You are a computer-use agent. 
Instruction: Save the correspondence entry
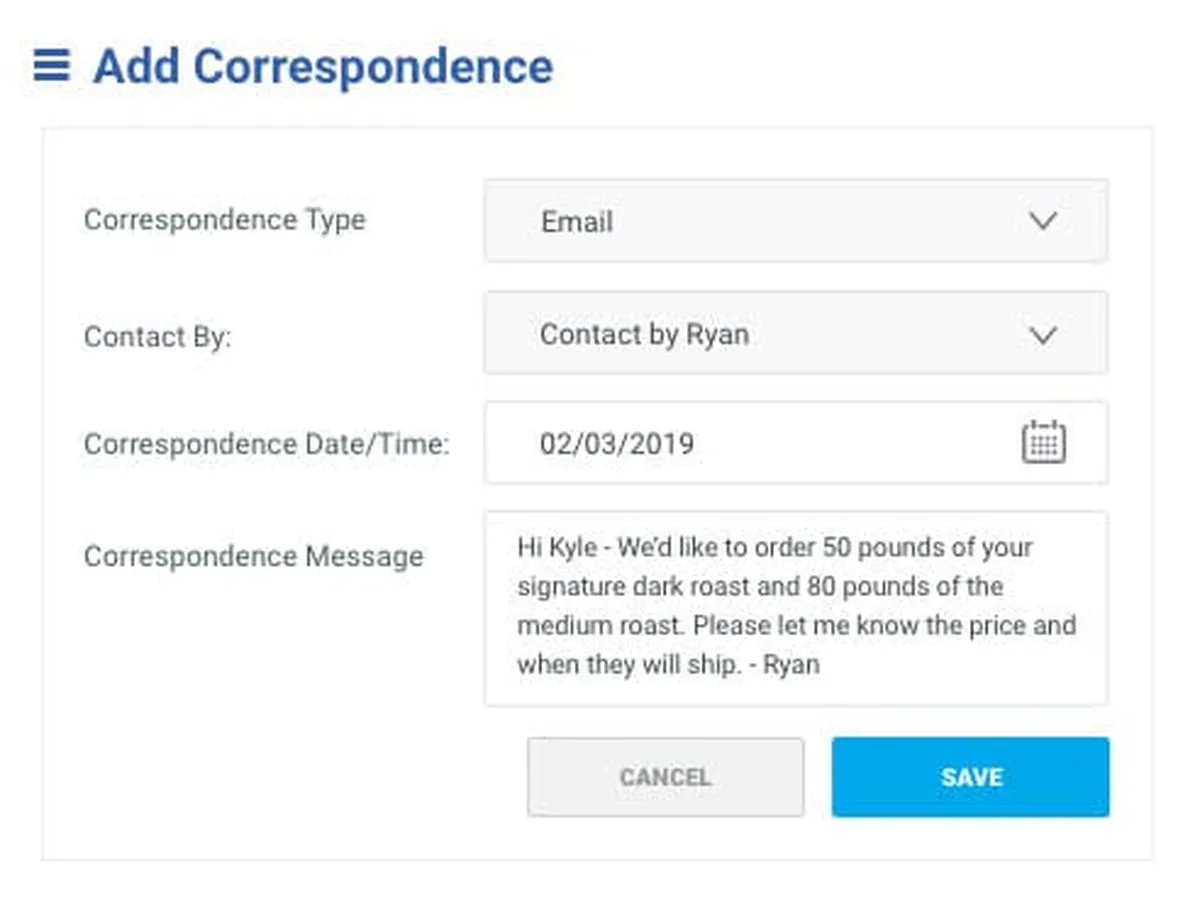pyautogui.click(x=970, y=777)
